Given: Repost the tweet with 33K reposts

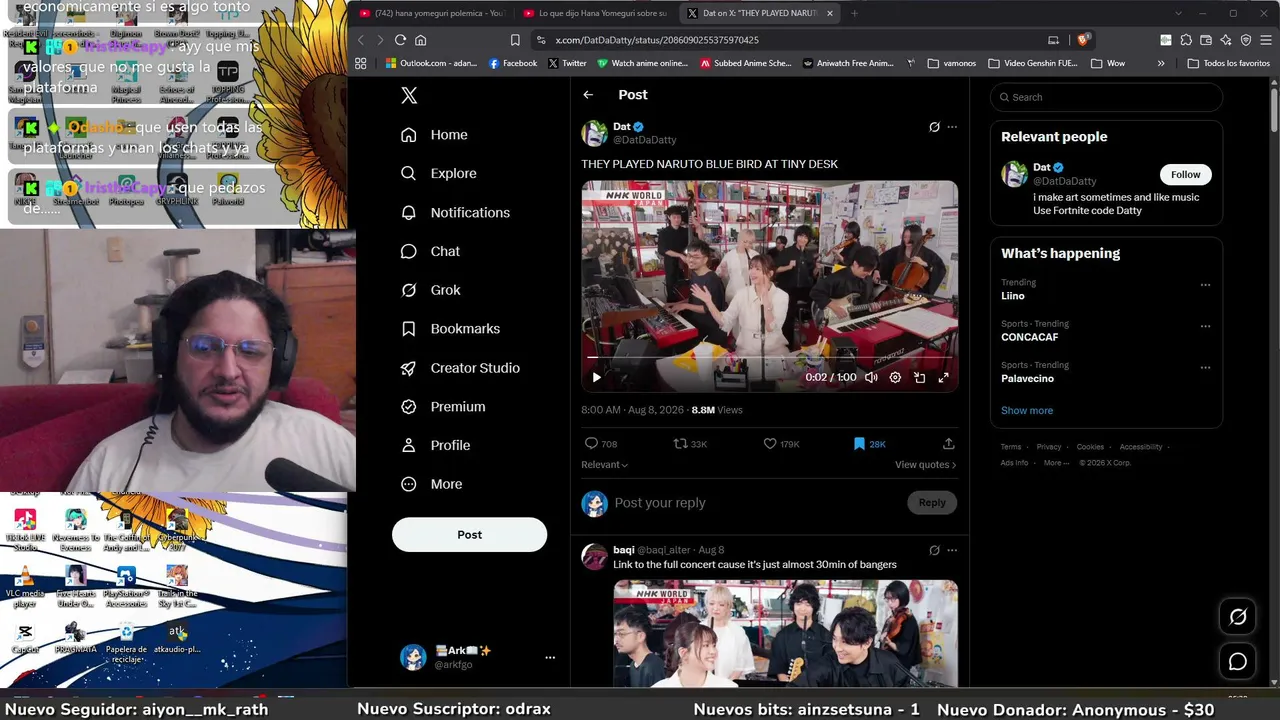Looking at the screenshot, I should point(680,443).
